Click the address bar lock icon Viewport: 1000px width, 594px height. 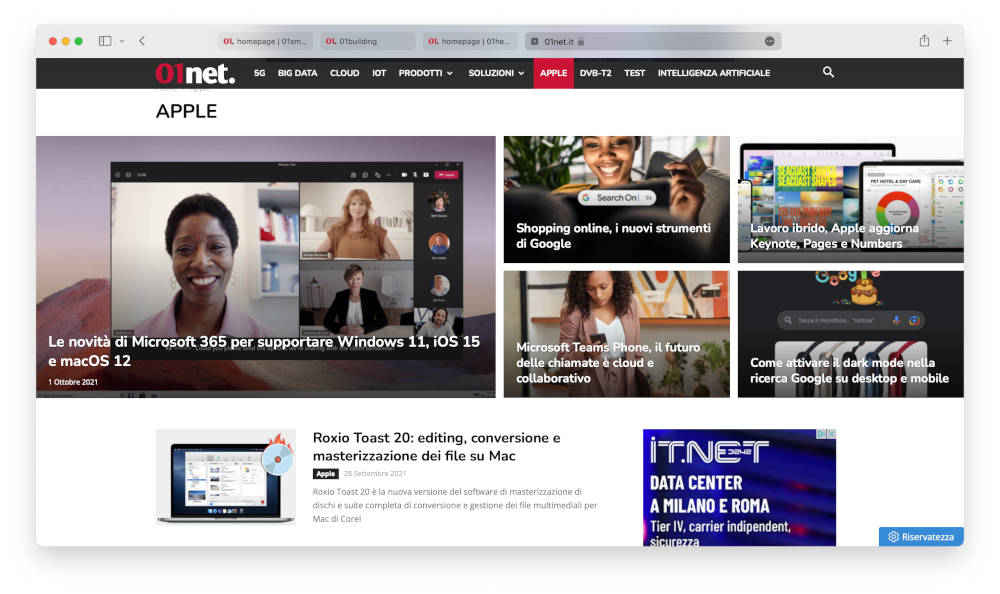(581, 41)
